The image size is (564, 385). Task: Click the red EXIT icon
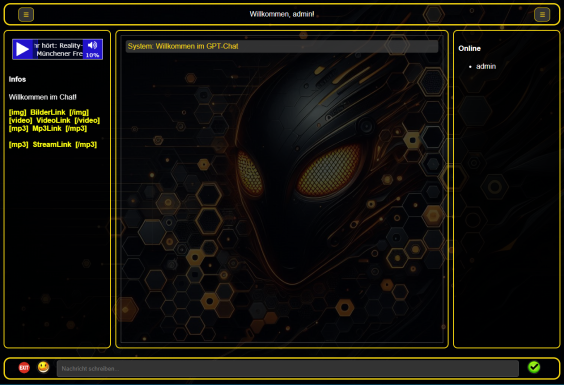pyautogui.click(x=24, y=368)
